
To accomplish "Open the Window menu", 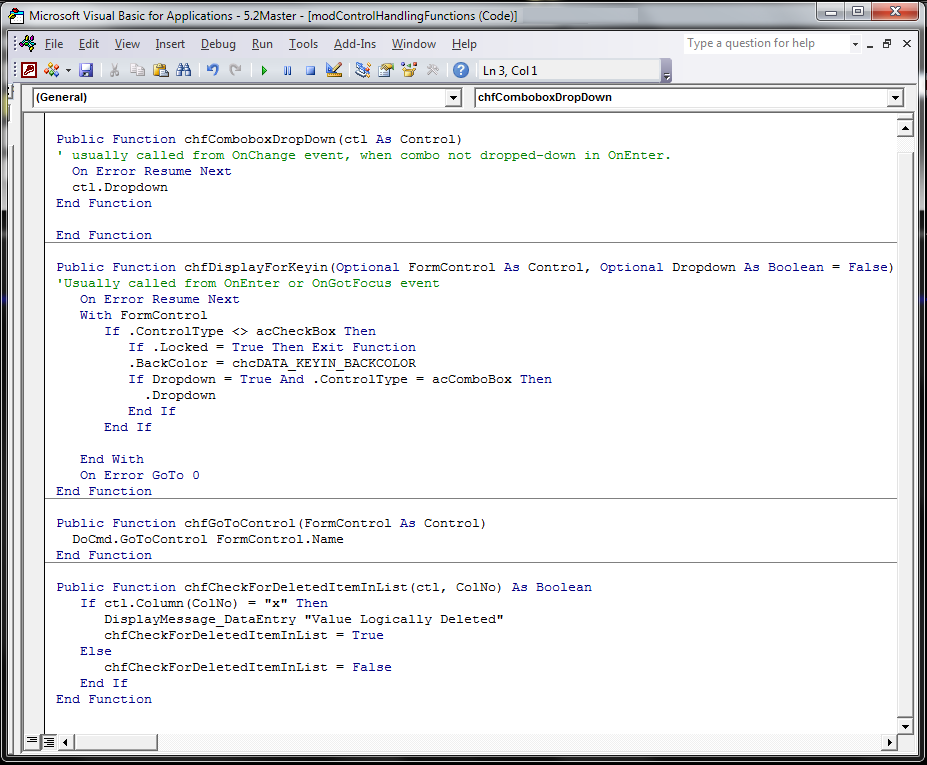I will pos(414,44).
